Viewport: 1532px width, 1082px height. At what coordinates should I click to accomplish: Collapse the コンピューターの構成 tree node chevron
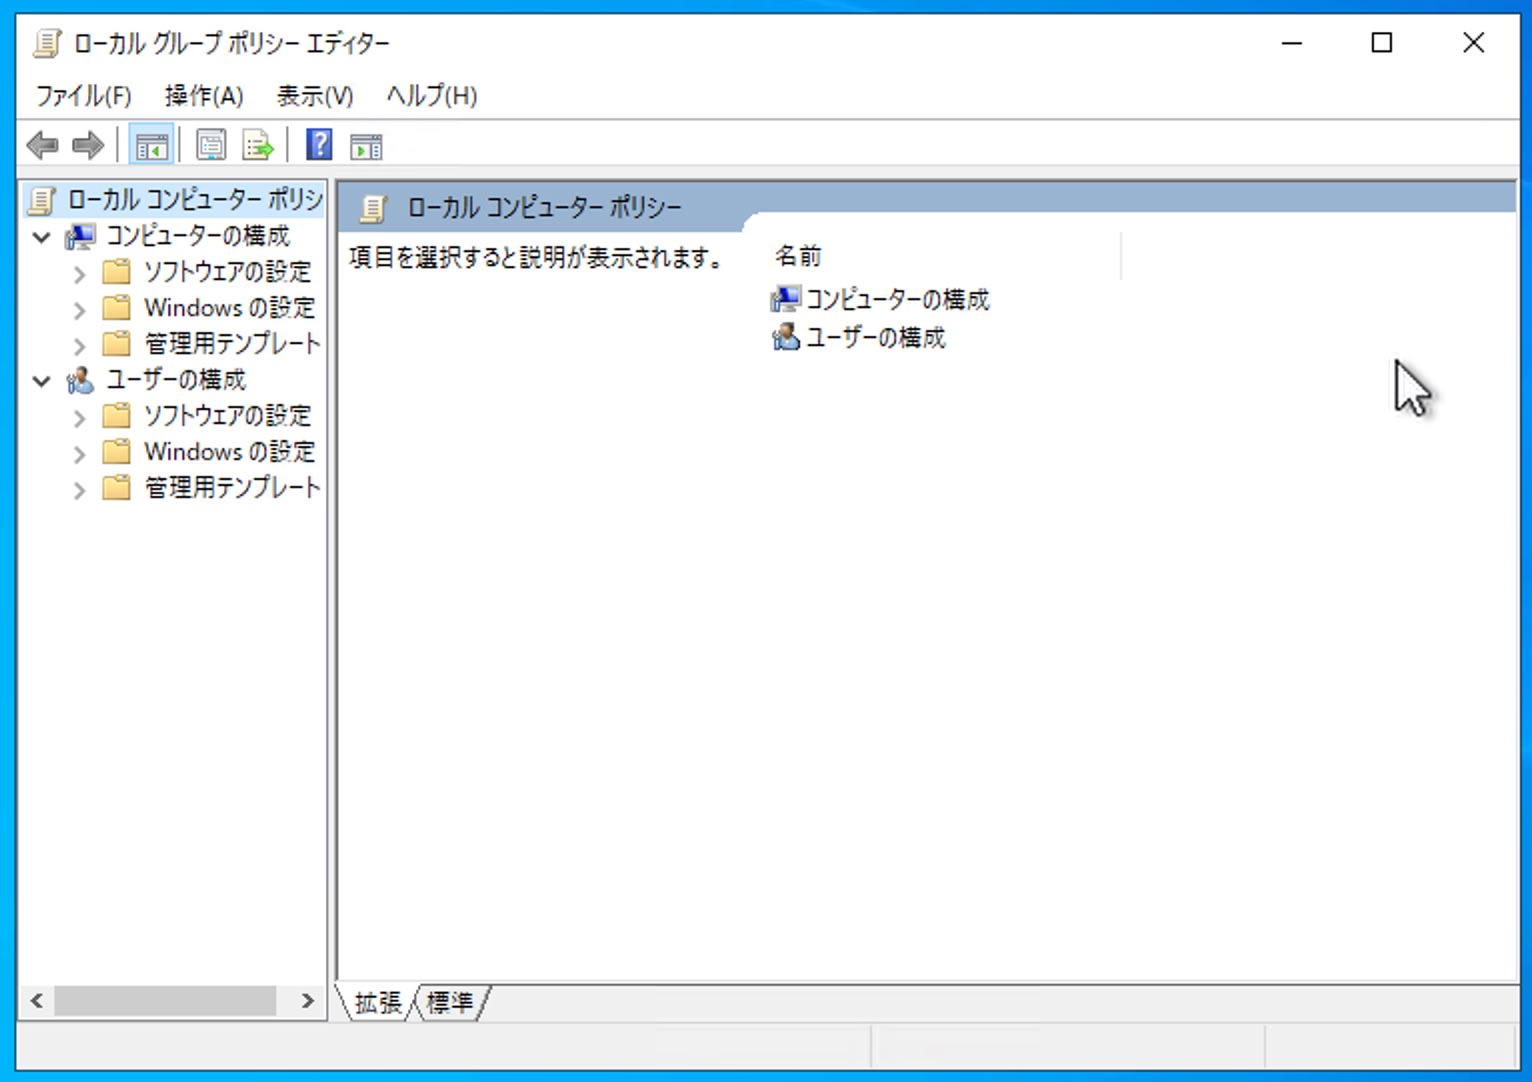[x=42, y=236]
